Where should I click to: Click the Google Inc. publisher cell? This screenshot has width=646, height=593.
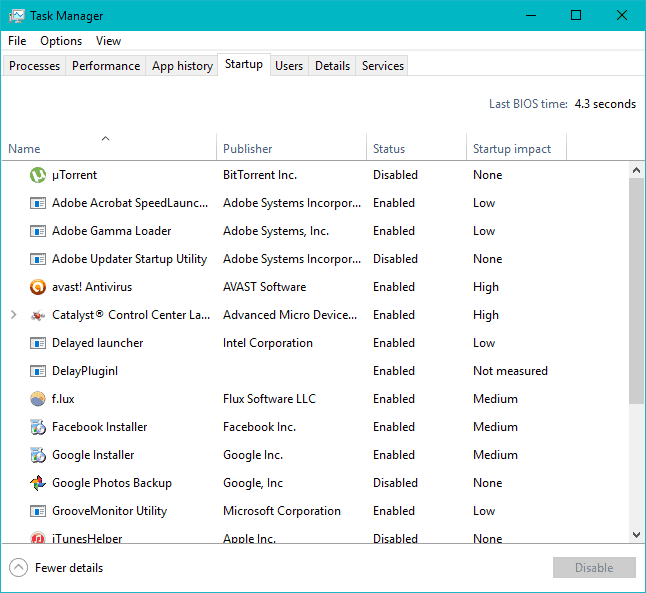[x=253, y=455]
